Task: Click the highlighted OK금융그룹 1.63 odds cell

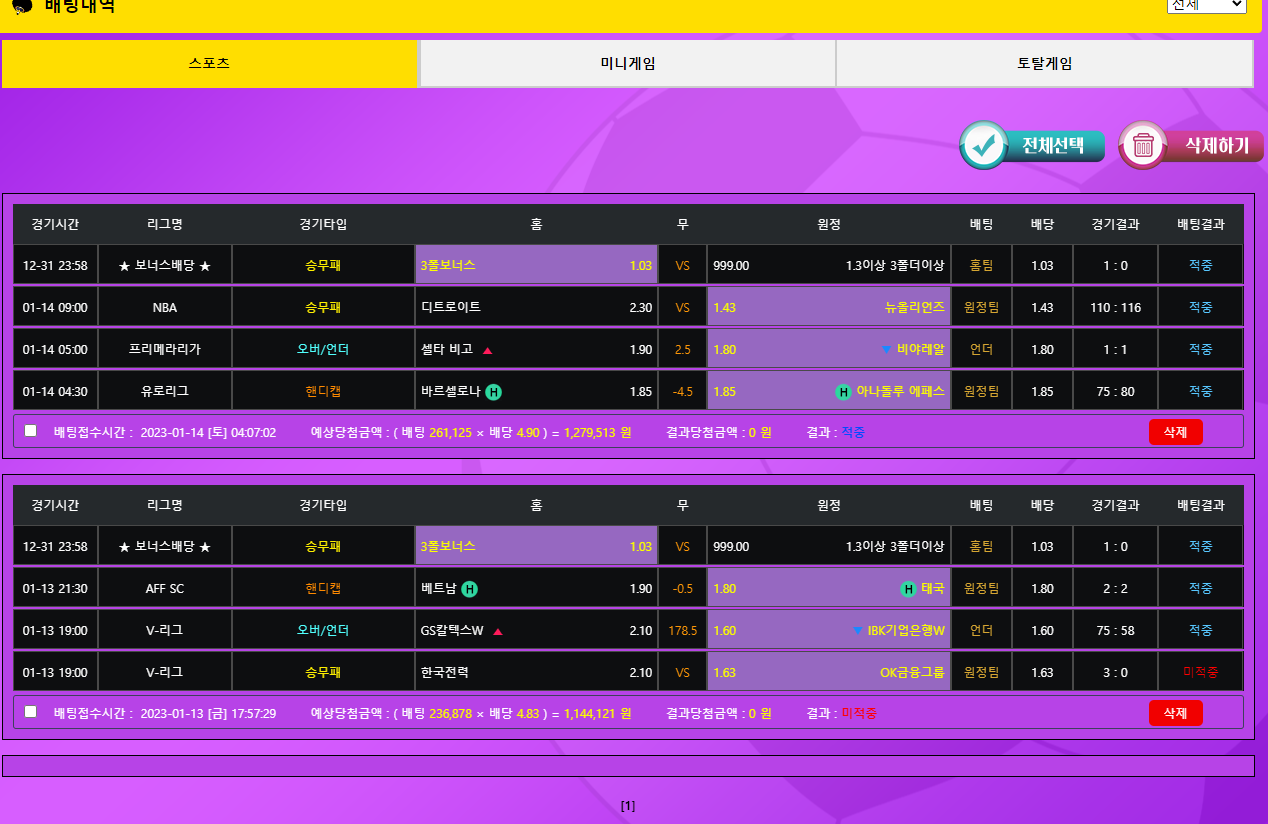Action: [828, 673]
